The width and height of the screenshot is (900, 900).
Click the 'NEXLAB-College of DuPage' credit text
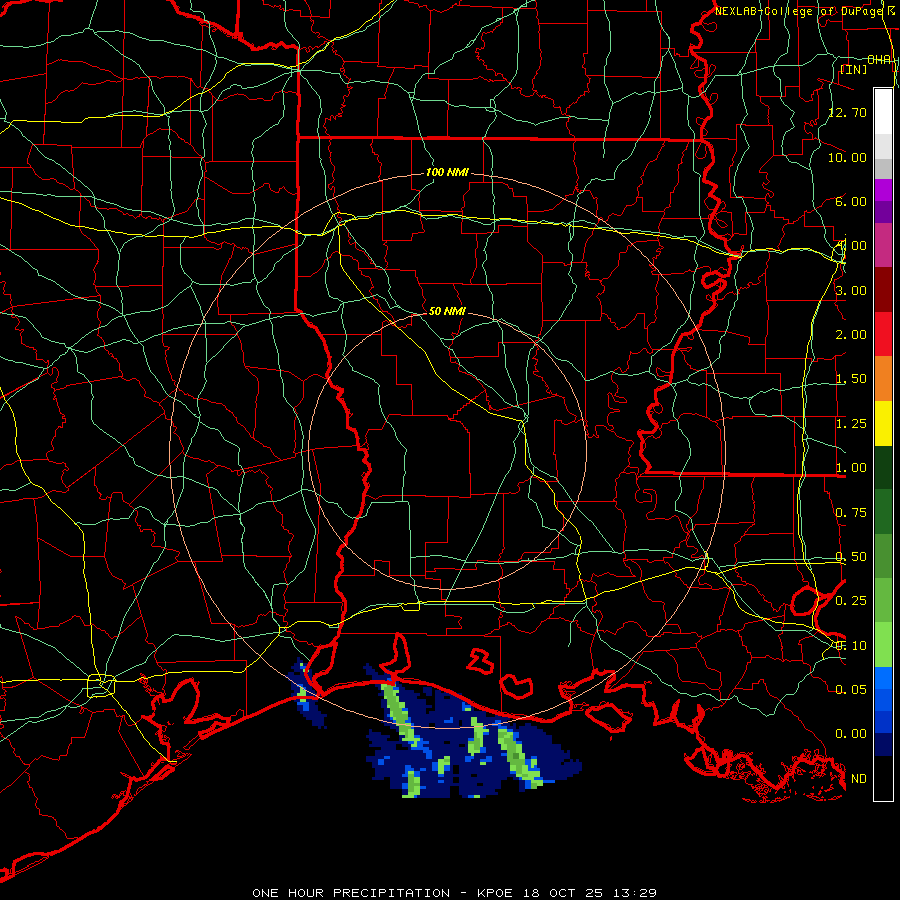coord(800,11)
